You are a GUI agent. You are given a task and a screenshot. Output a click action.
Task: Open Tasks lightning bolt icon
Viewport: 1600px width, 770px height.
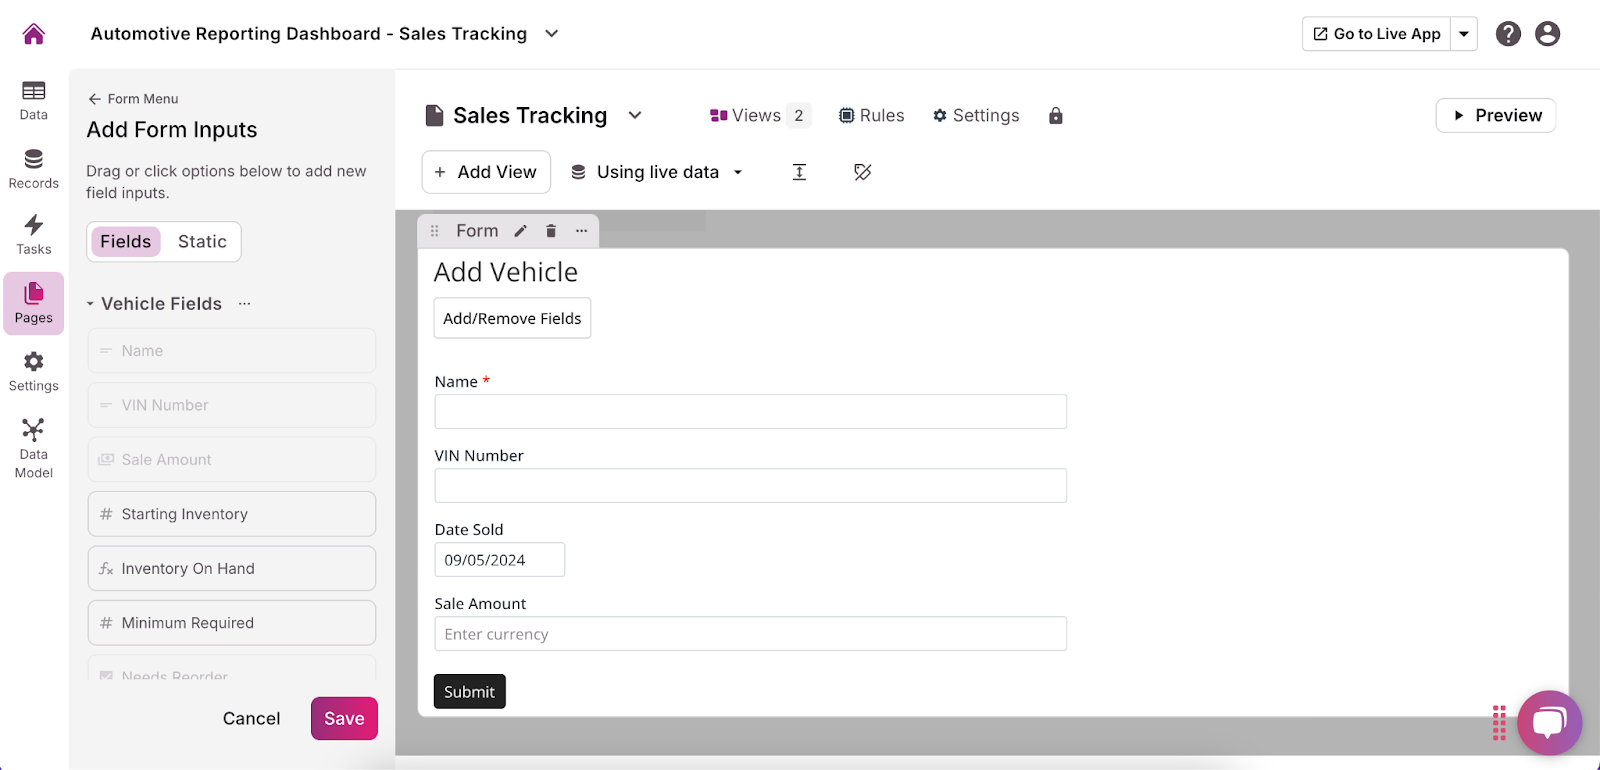[34, 234]
